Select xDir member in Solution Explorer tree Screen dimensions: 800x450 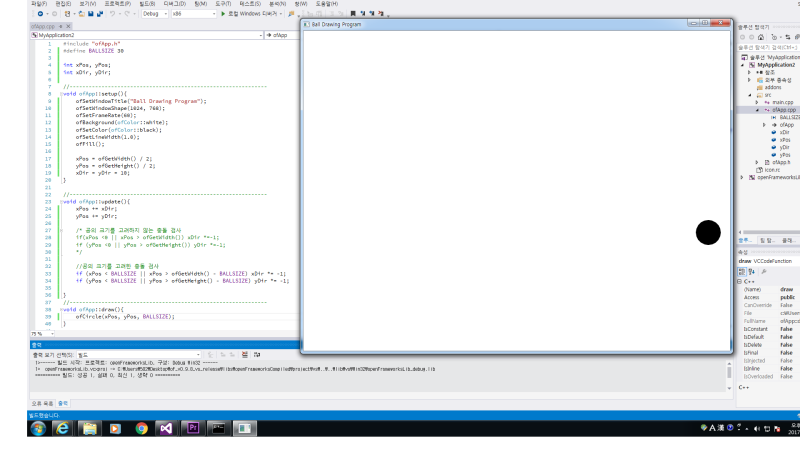(x=784, y=132)
